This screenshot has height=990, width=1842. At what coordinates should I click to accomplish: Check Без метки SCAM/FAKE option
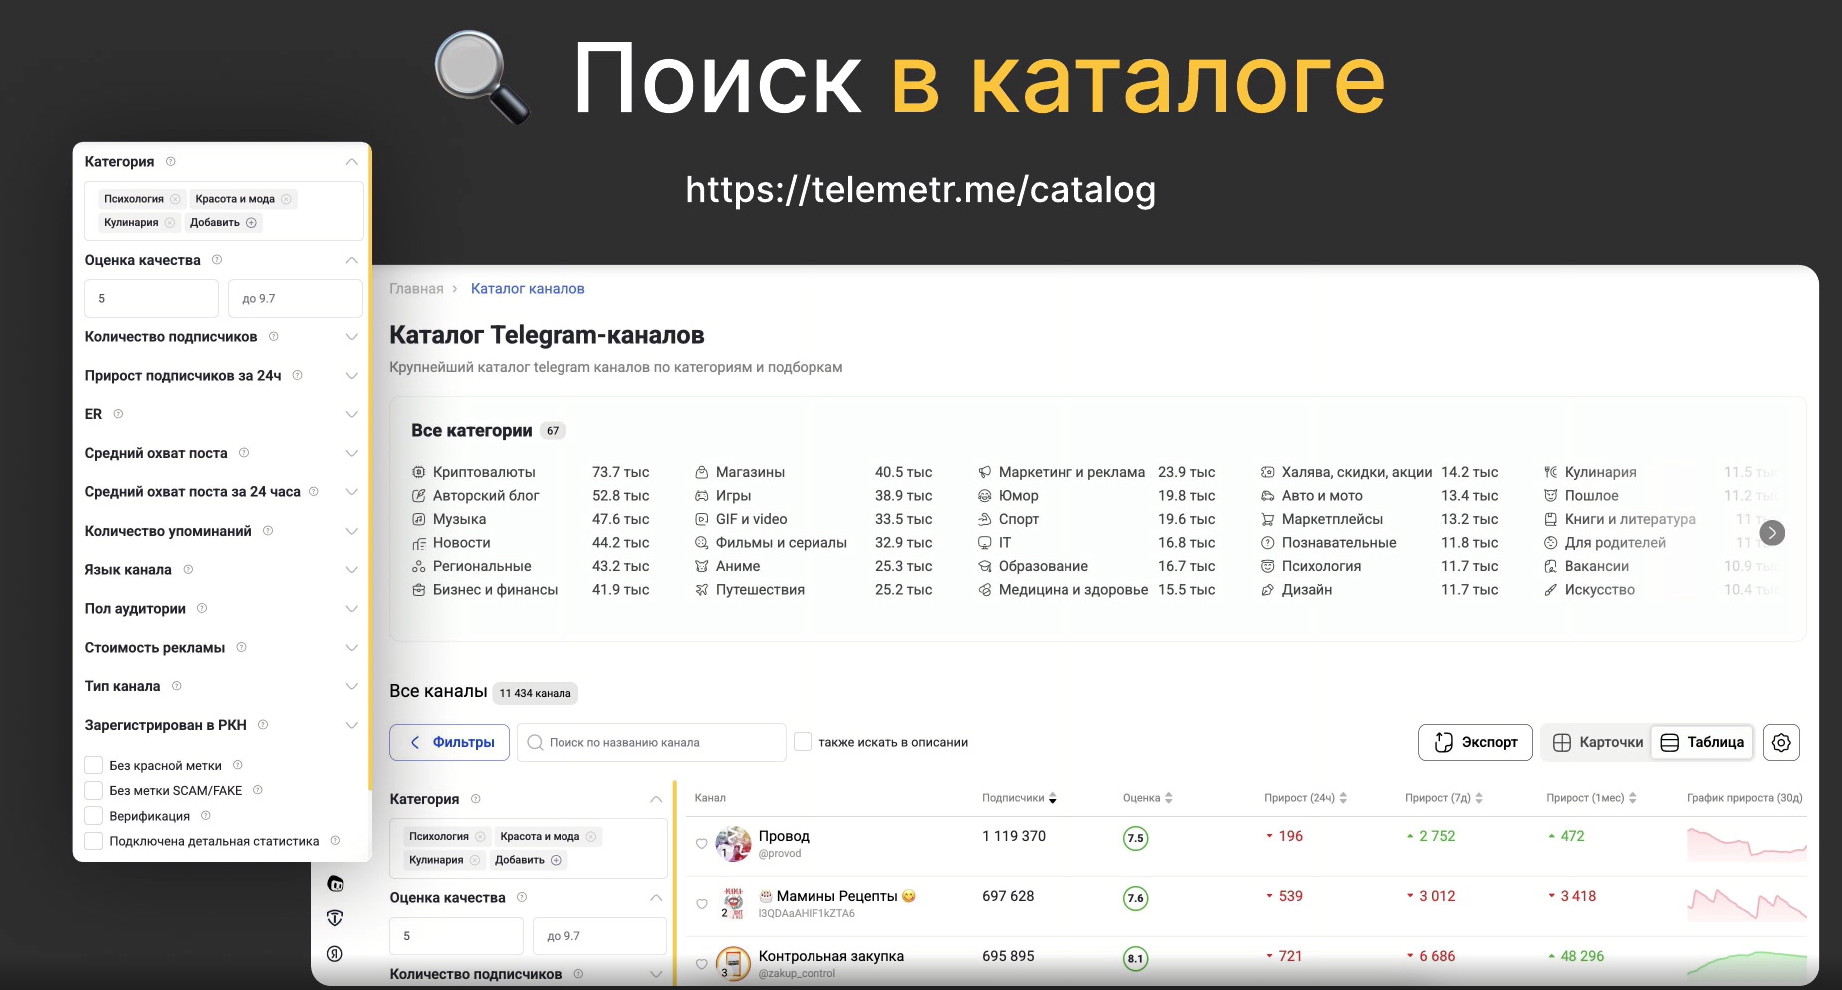pyautogui.click(x=94, y=790)
